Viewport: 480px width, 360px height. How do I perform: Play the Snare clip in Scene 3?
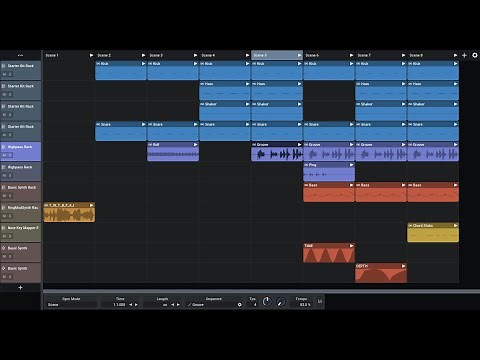(x=195, y=124)
